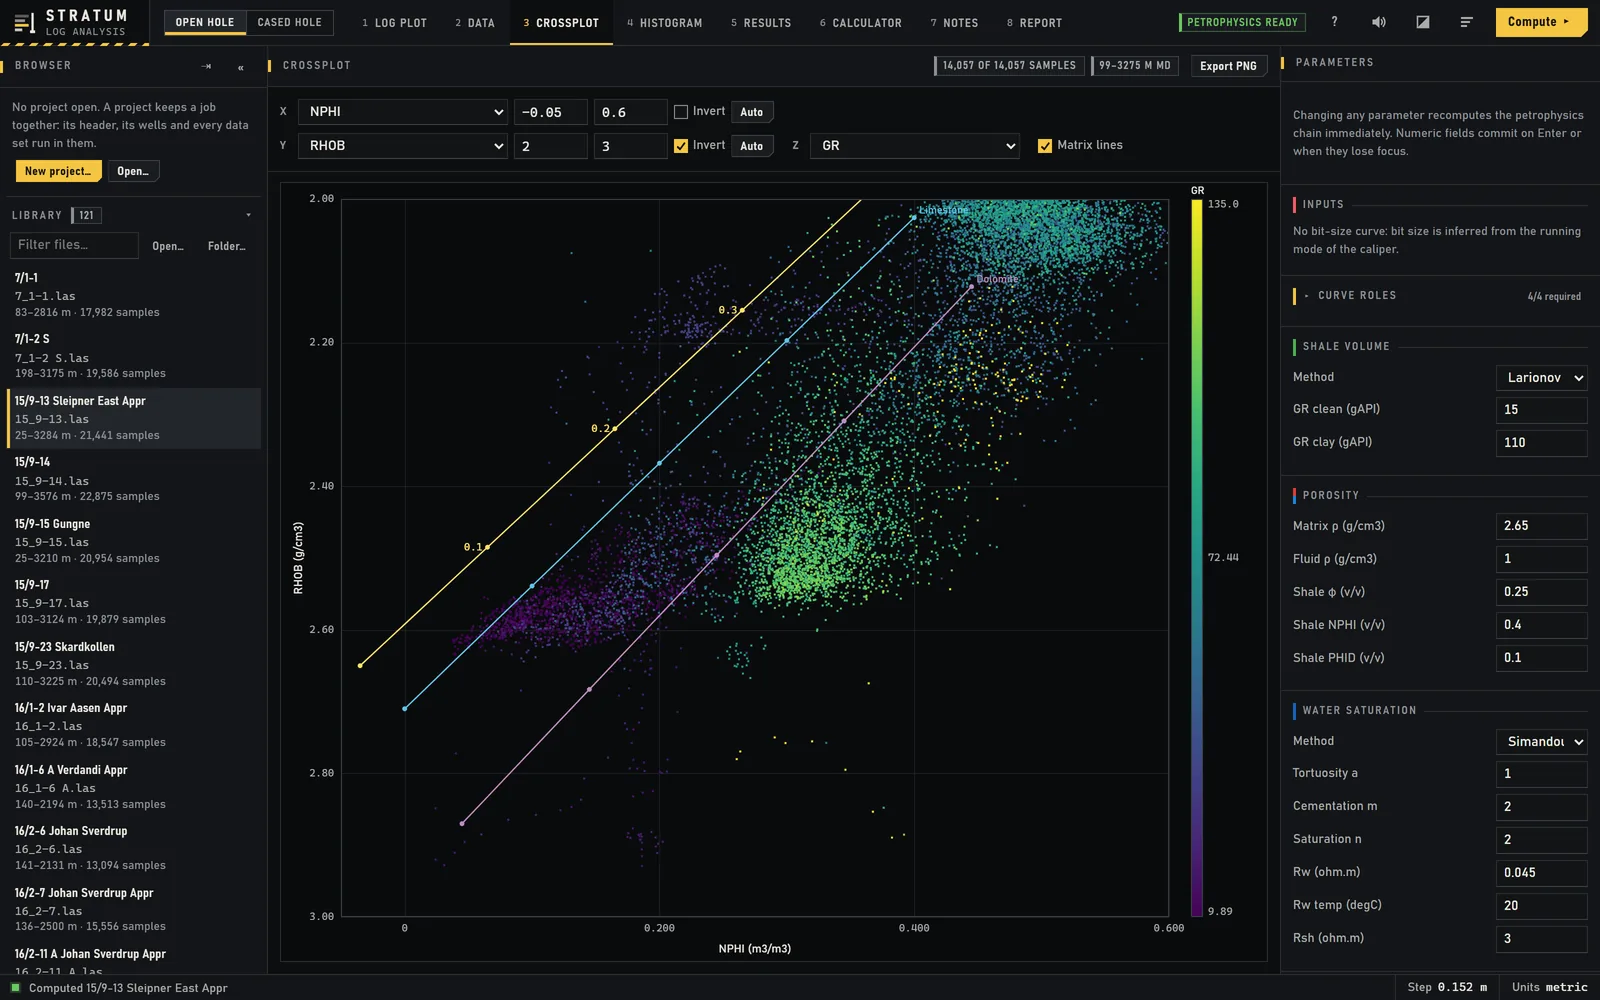Click the Filter files input
The width and height of the screenshot is (1600, 1000).
(74, 245)
